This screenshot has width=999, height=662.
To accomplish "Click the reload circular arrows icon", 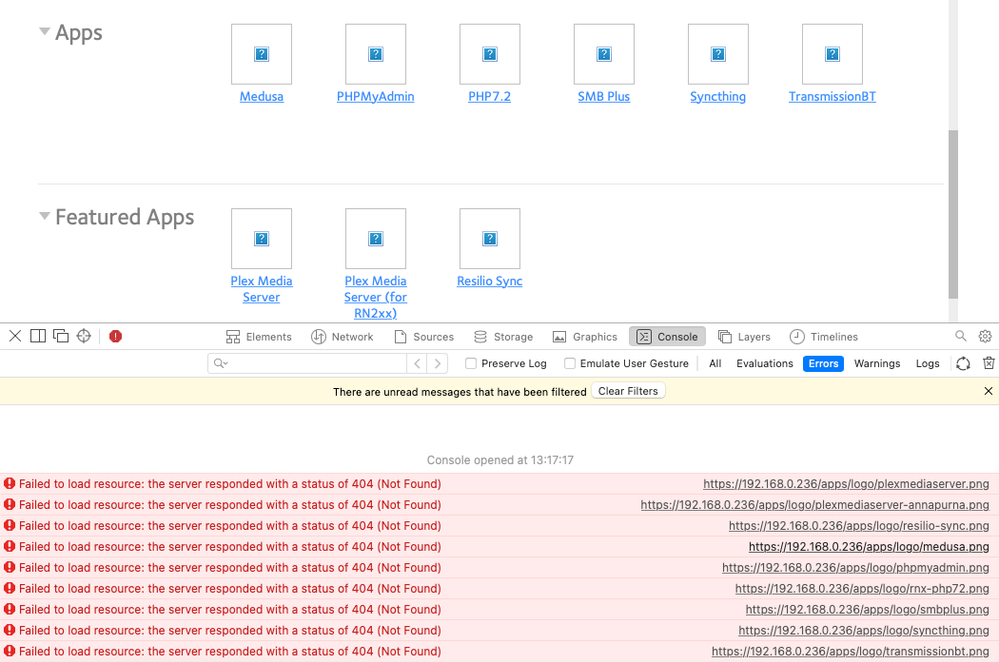I will [x=963, y=363].
